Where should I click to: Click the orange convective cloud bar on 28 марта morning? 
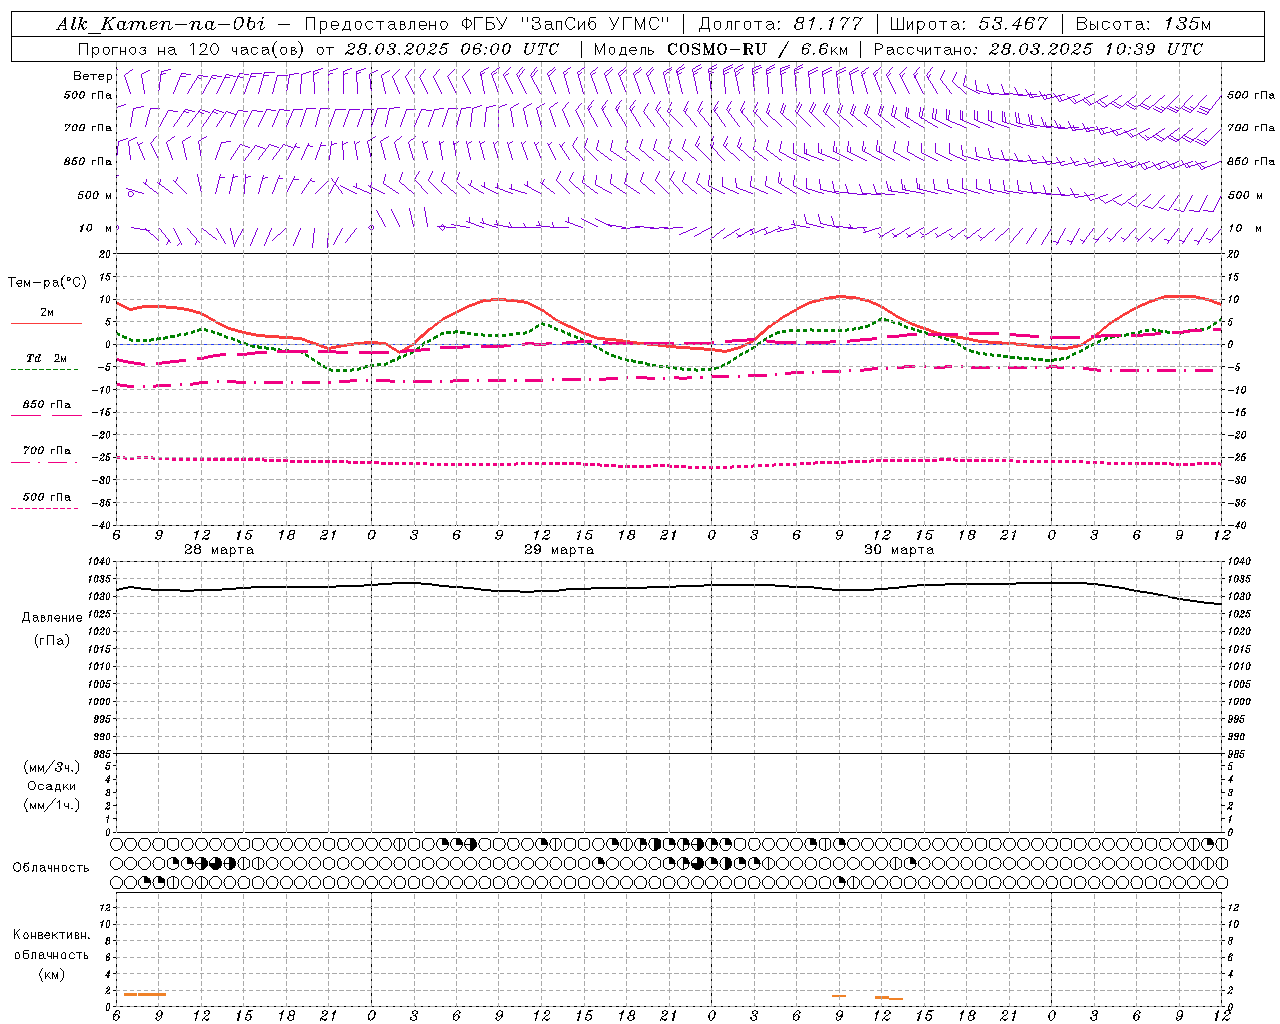[144, 994]
